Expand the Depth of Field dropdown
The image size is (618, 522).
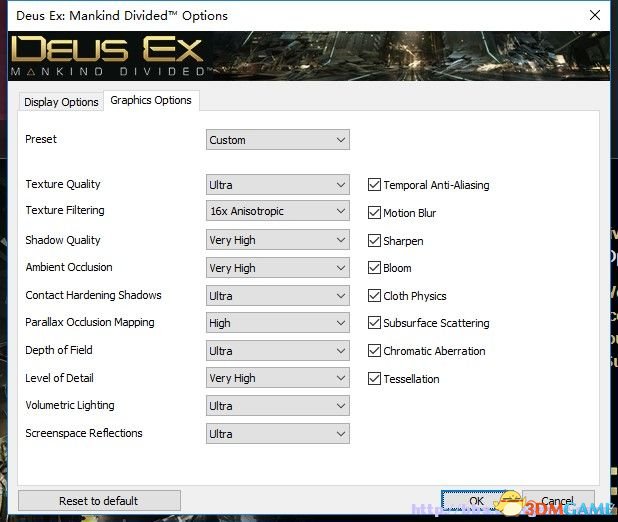click(x=277, y=350)
